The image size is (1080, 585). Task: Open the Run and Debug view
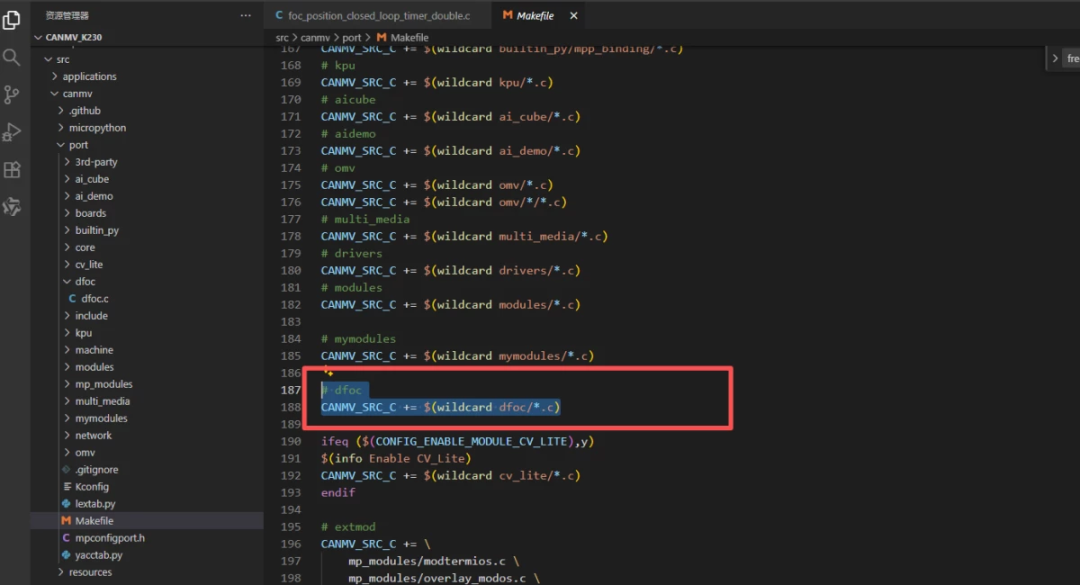(x=12, y=132)
